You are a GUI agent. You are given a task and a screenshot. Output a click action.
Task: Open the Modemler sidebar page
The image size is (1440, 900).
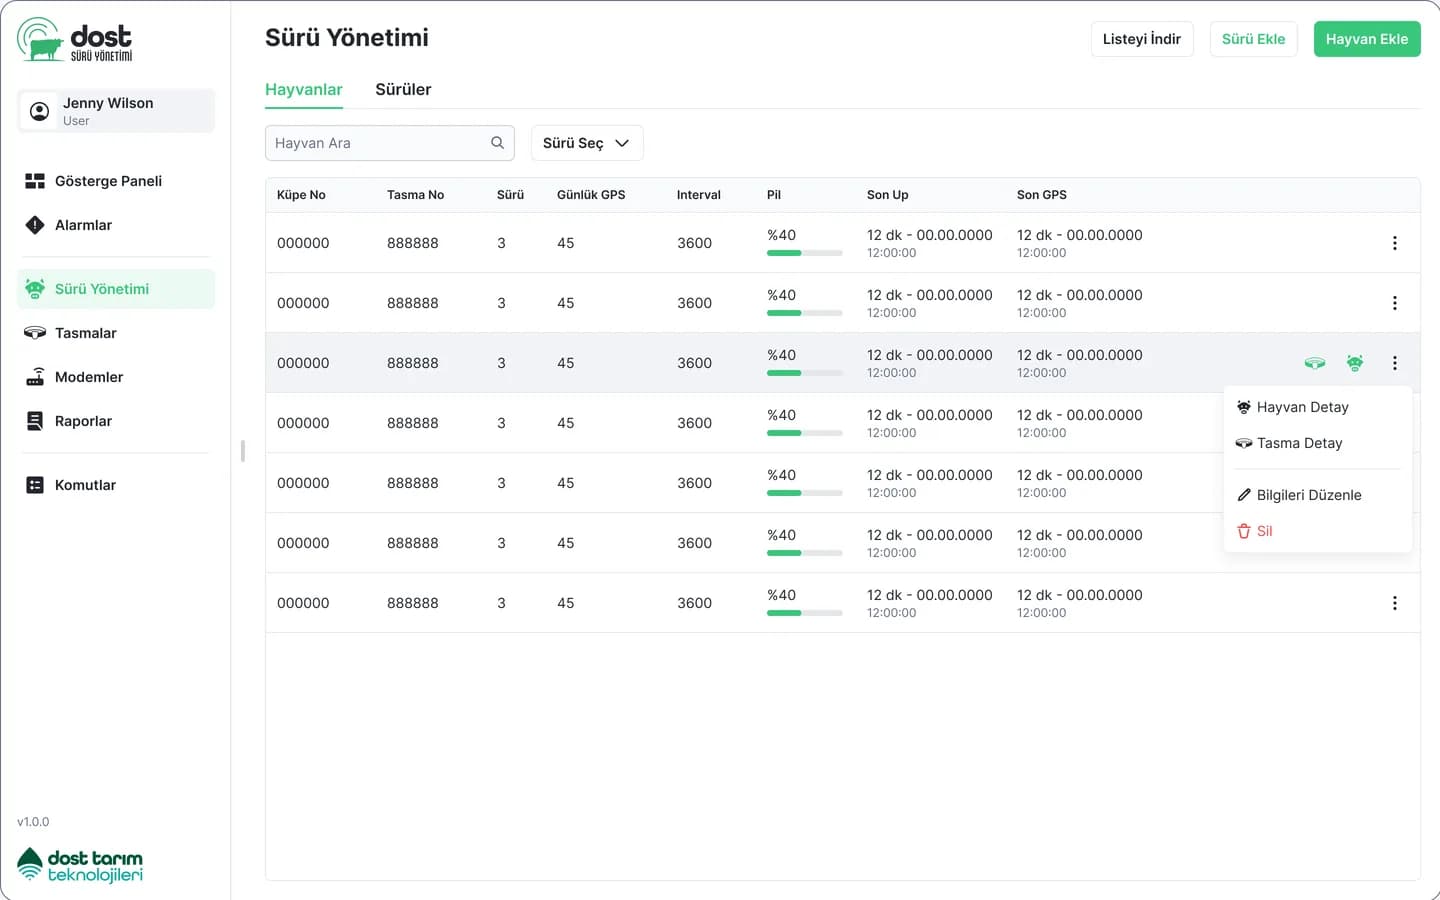click(116, 377)
